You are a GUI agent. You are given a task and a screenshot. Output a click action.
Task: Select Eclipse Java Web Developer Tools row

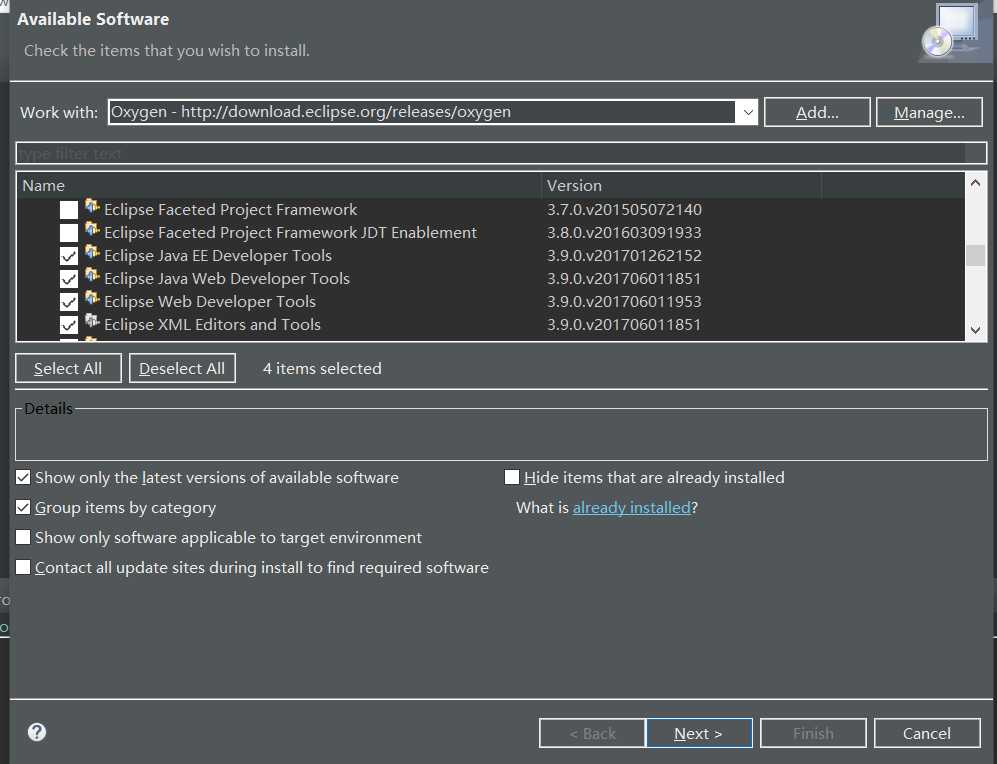pyautogui.click(x=227, y=278)
